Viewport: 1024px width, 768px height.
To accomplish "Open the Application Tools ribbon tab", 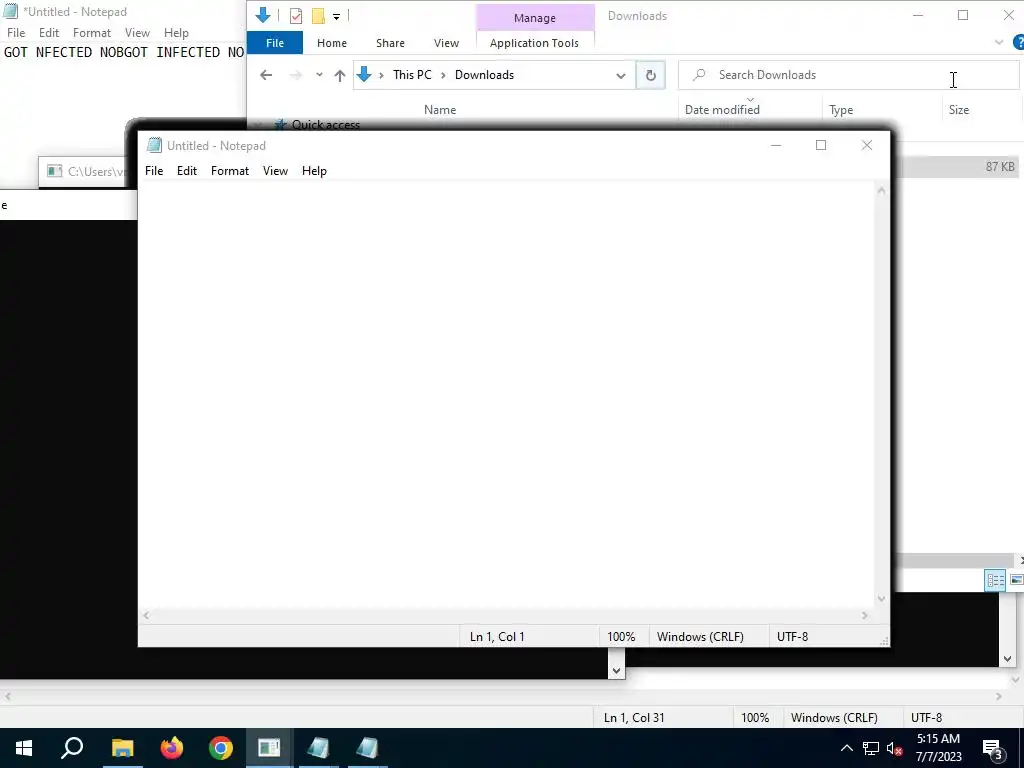I will (x=534, y=43).
